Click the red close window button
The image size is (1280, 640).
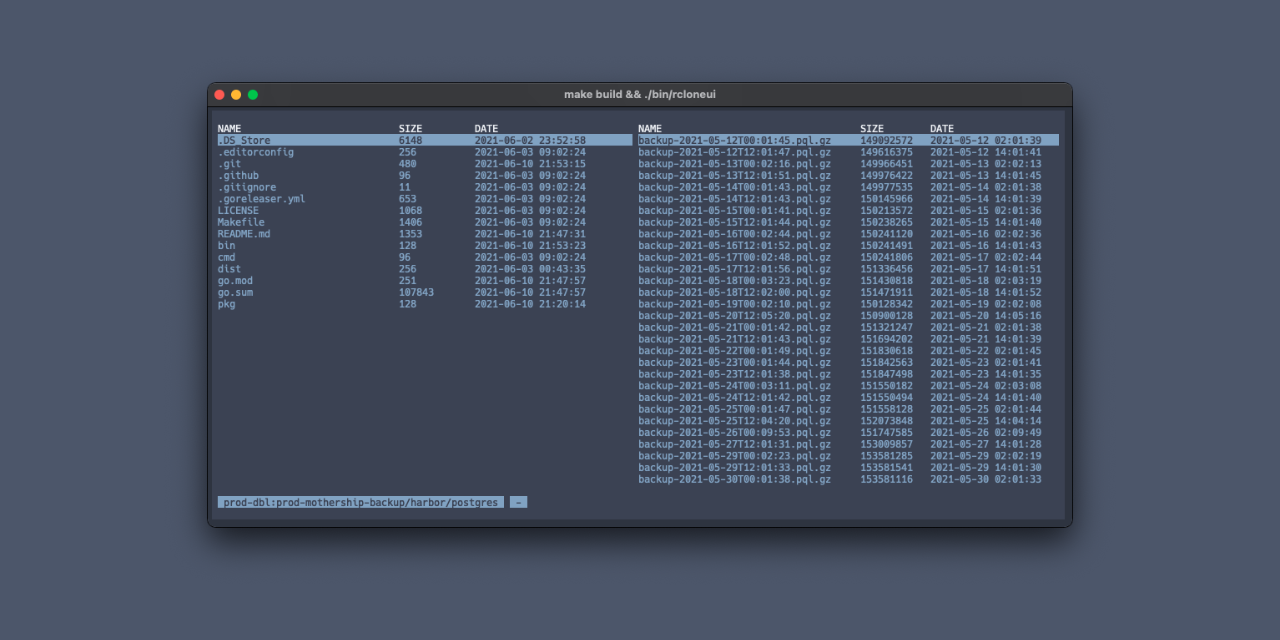pyautogui.click(x=220, y=95)
